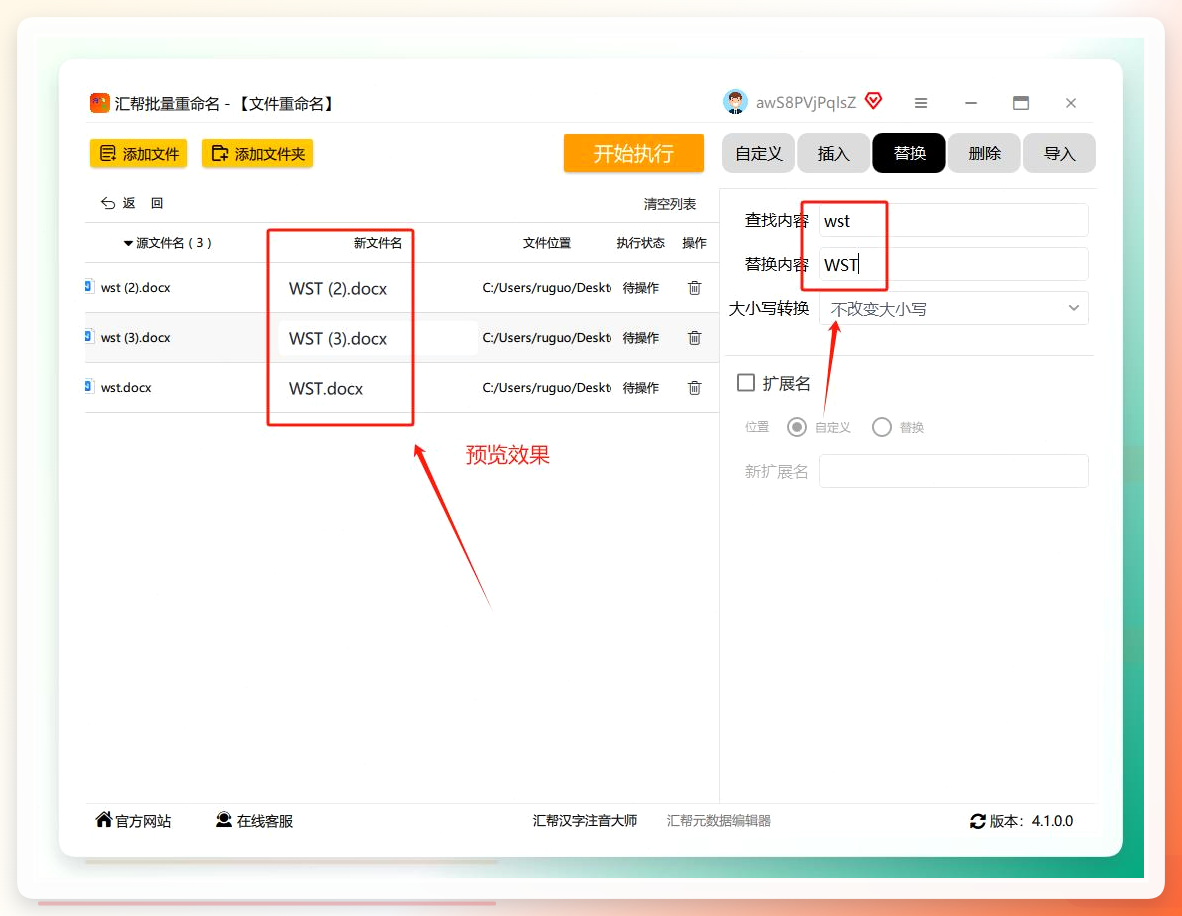Select source file wst.docx
1182x916 pixels.
click(126, 388)
